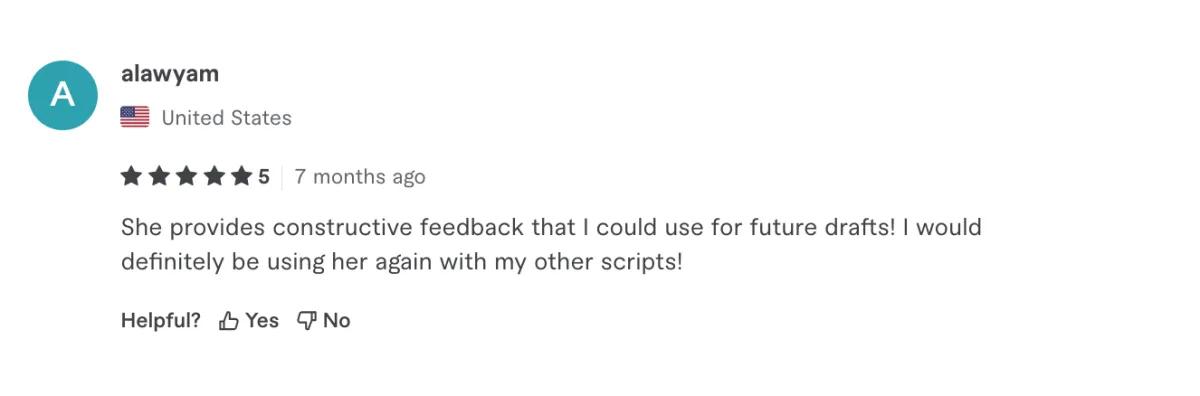Screen dimensions: 1200x396
Task: Click the rating number 5 beside stars
Action: [264, 177]
